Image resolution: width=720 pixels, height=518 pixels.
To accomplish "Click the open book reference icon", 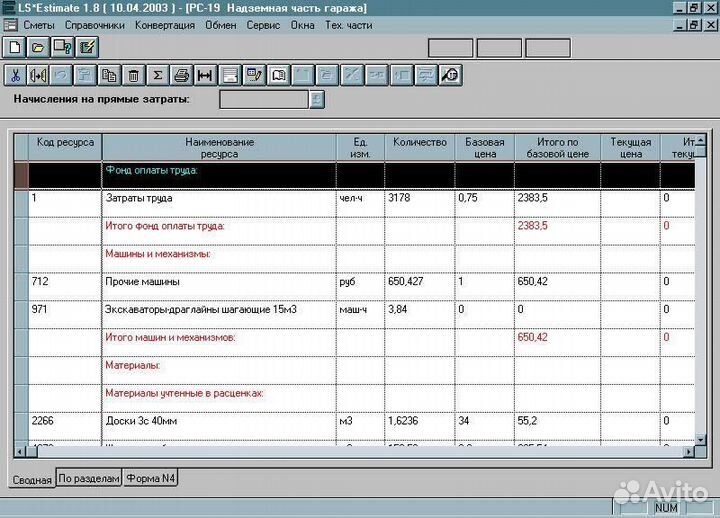I will (279, 74).
